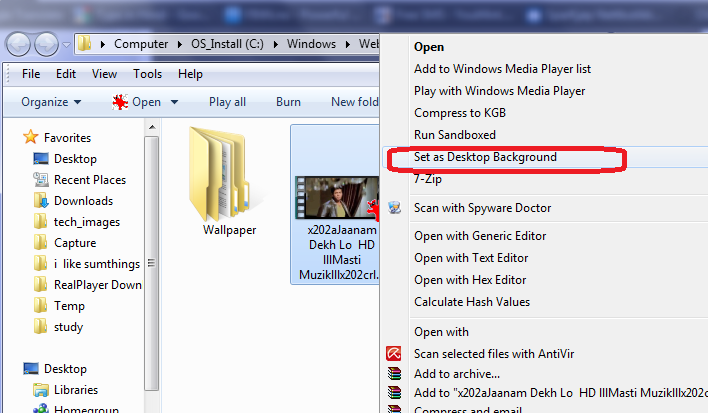Select Set as Desktop Background
The width and height of the screenshot is (708, 413).
coord(485,157)
